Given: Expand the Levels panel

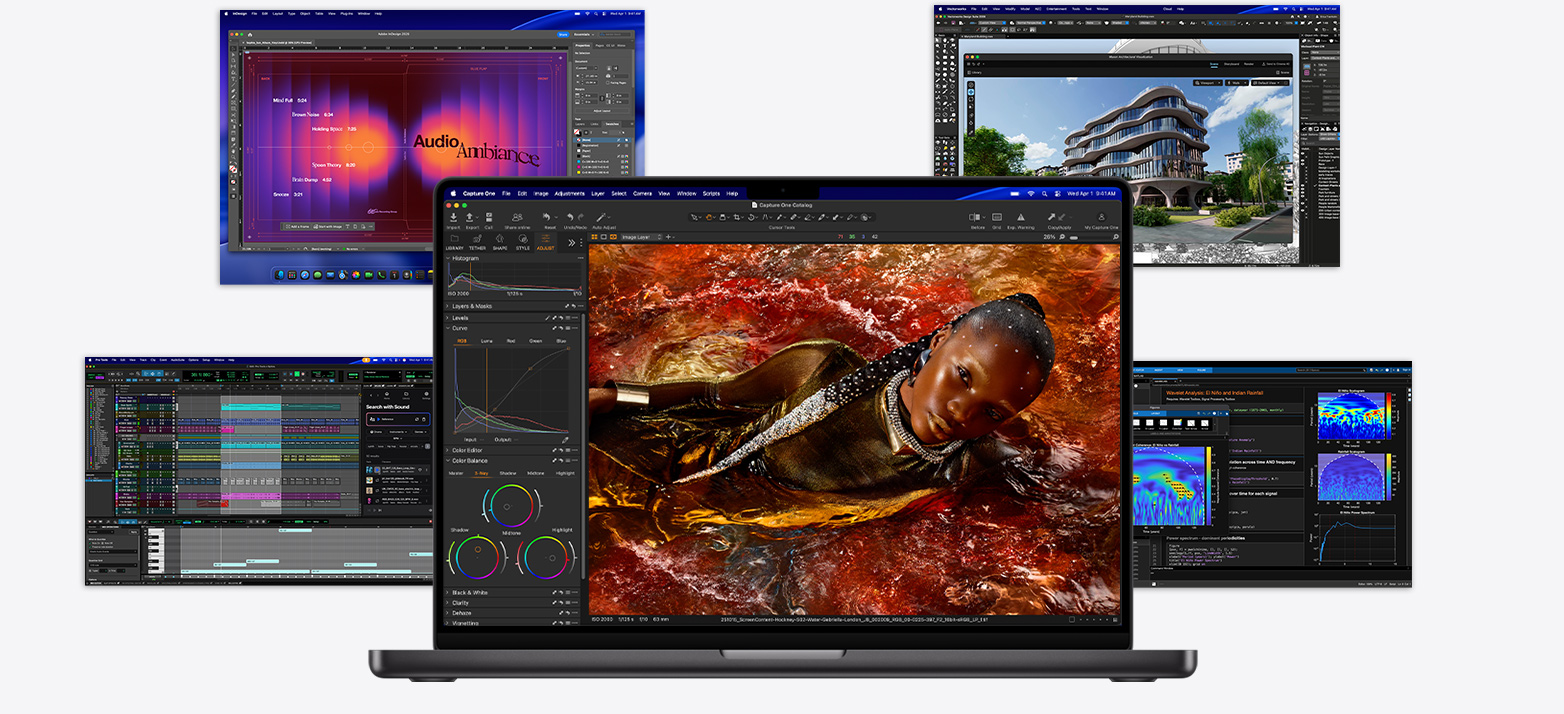Looking at the screenshot, I should (x=448, y=318).
